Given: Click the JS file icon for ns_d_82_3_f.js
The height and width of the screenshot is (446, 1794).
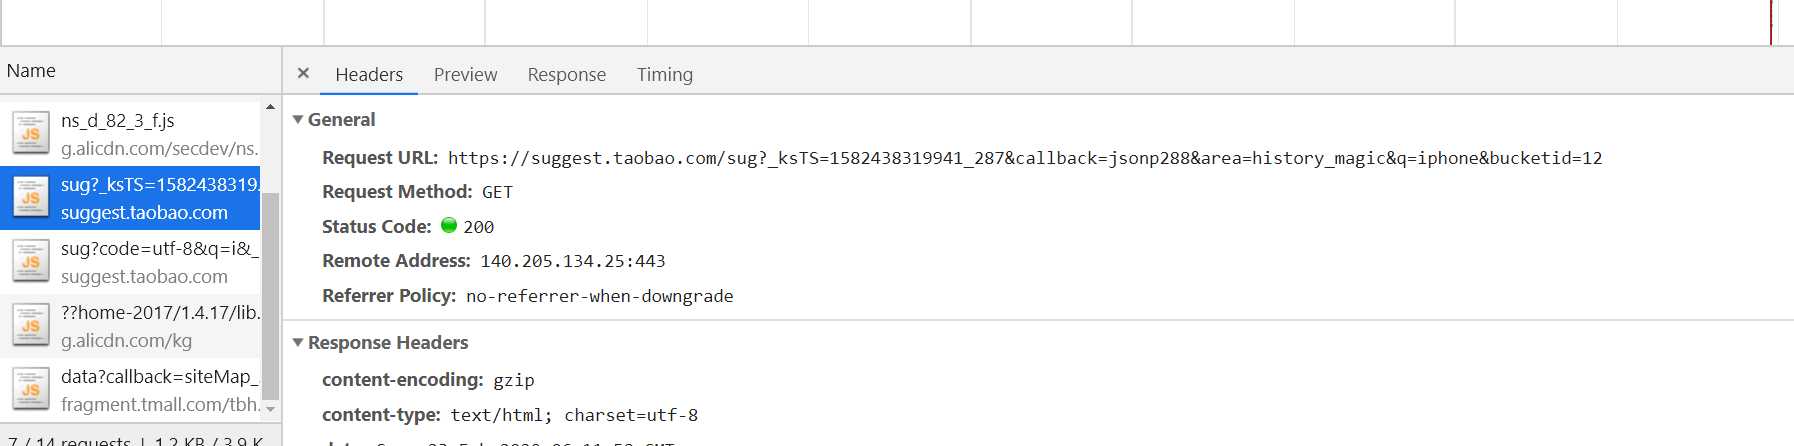Looking at the screenshot, I should point(30,133).
